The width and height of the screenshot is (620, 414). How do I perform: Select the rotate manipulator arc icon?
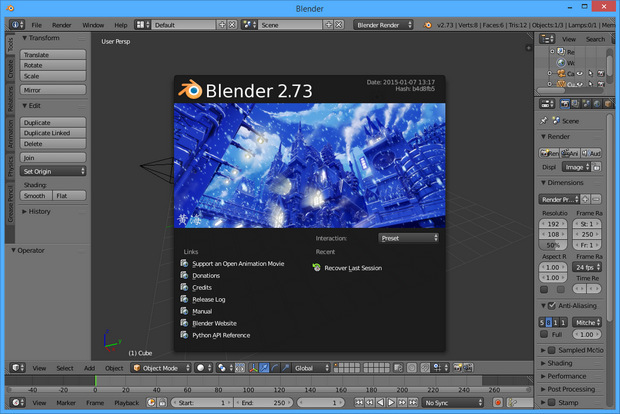(x=275, y=368)
